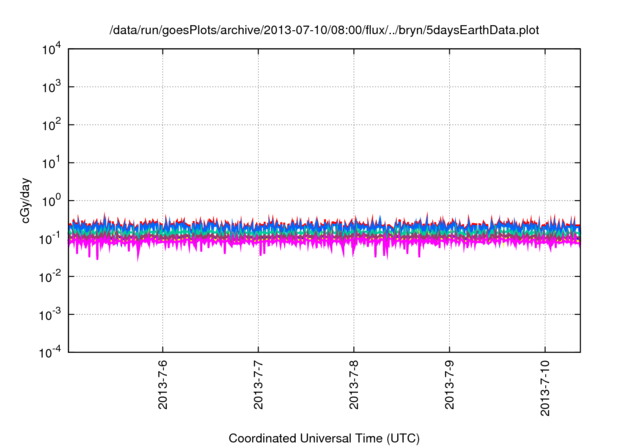The height and width of the screenshot is (448, 640).
Task: Click the 2013-7-6 date label
Action: [162, 385]
